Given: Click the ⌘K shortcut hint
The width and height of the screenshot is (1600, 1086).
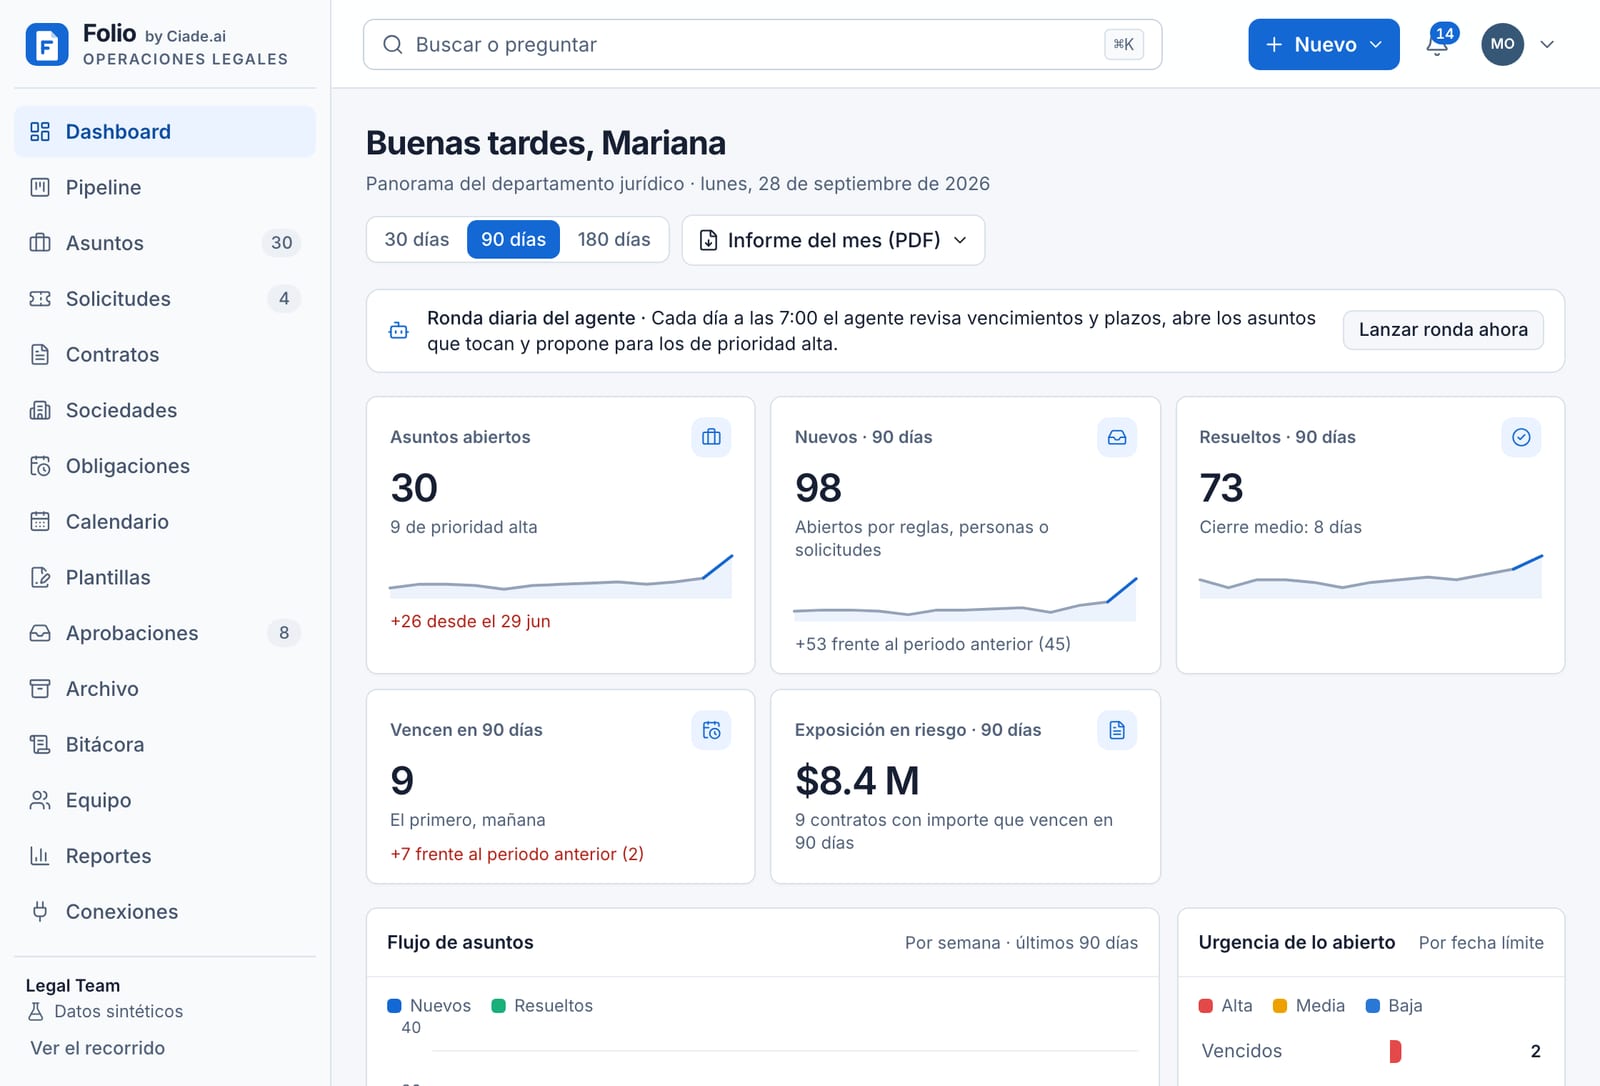Looking at the screenshot, I should coord(1124,44).
